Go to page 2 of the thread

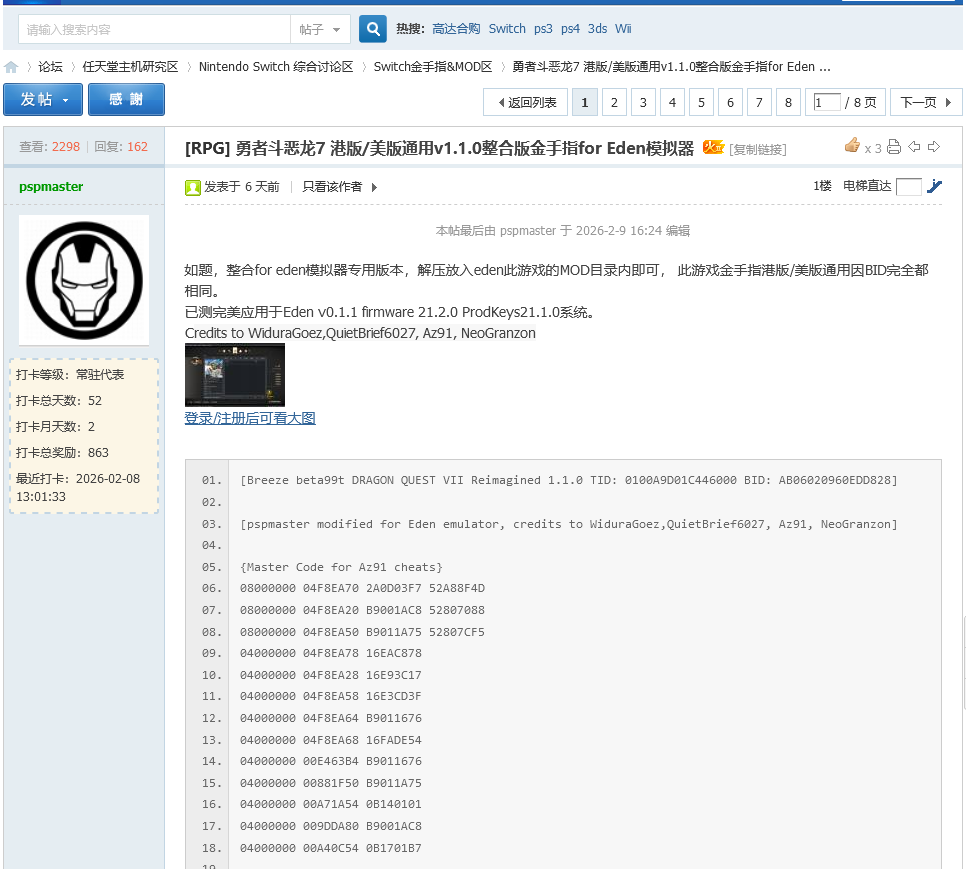[614, 102]
